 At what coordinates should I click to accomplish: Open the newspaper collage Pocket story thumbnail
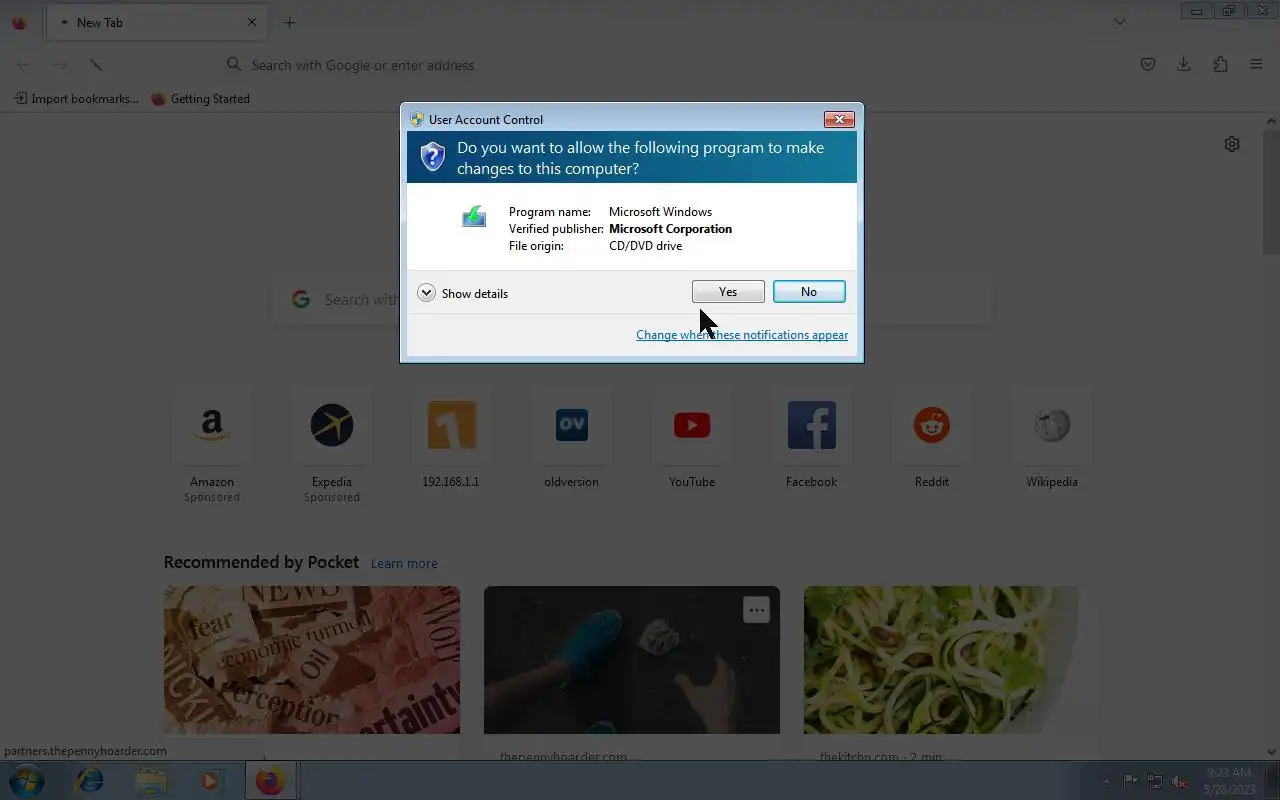pos(312,660)
